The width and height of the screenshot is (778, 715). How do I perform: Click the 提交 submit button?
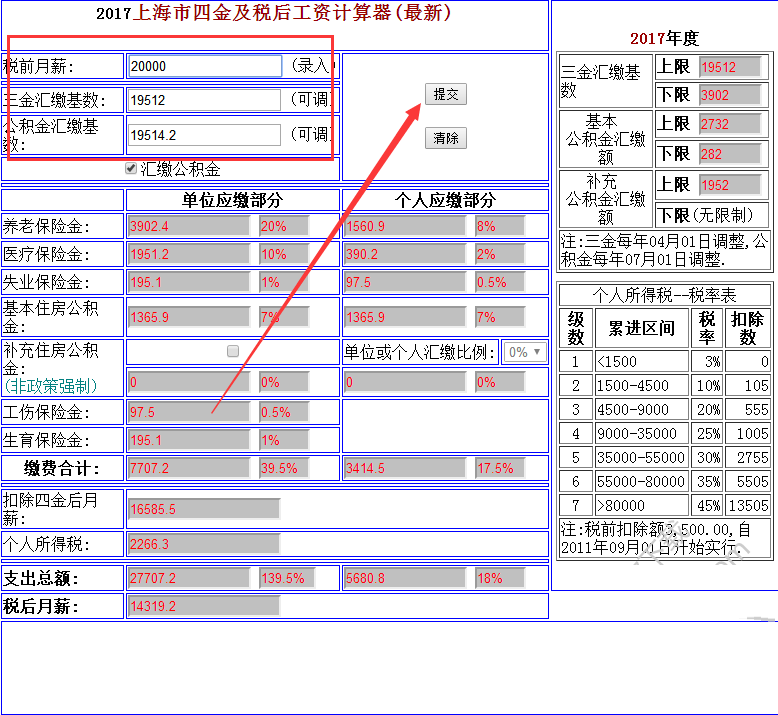click(x=446, y=94)
